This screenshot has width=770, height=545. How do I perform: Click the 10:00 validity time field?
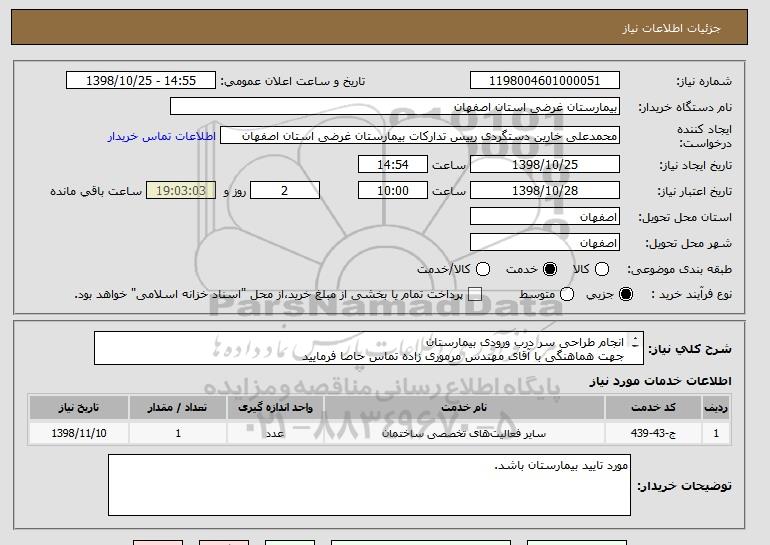coord(393,191)
